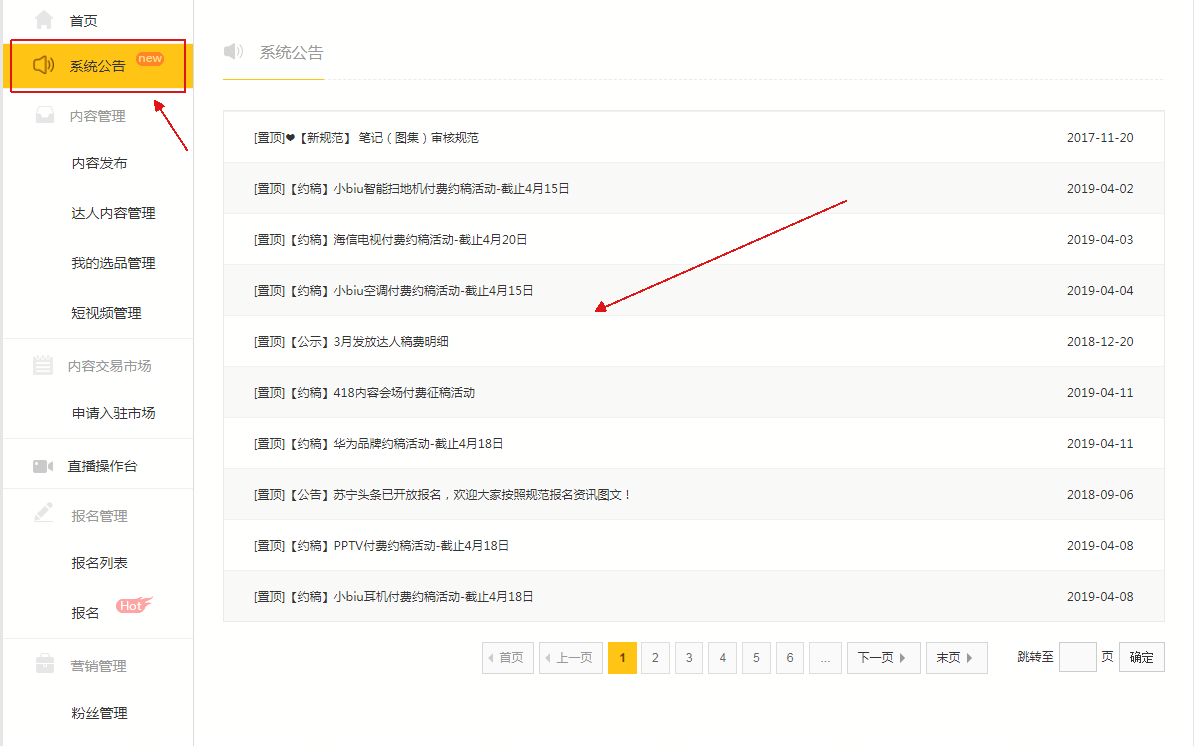Screen dimensions: 1194x746
Task: Open 报名管理 section
Action: [99, 516]
